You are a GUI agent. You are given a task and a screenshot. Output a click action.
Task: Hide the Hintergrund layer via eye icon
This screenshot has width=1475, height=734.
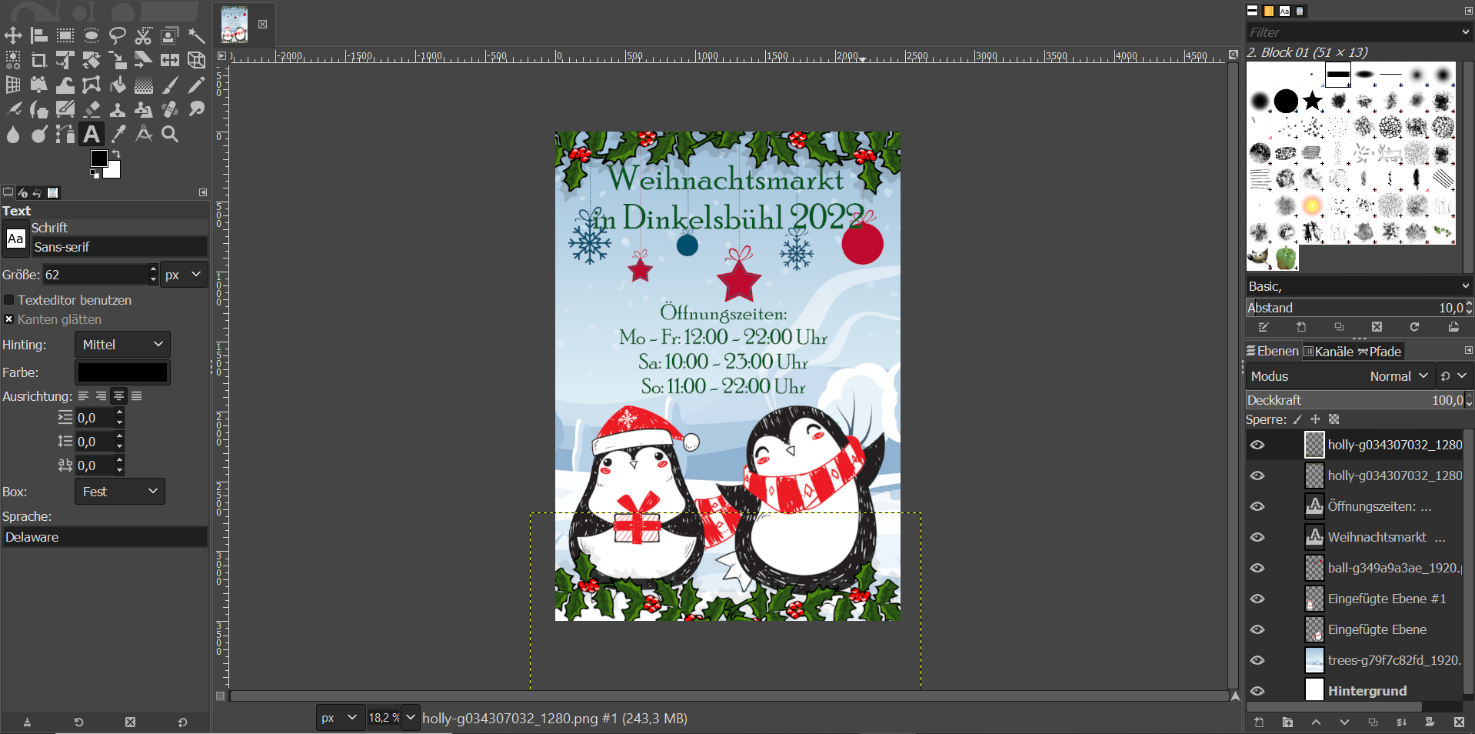point(1258,691)
